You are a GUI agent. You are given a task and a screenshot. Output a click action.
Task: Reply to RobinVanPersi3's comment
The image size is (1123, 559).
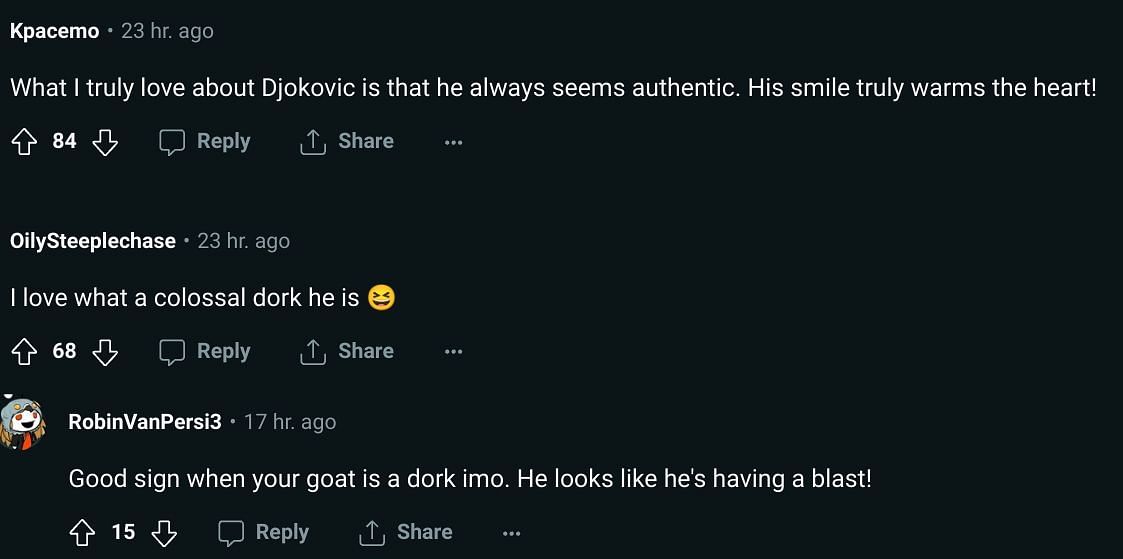(264, 533)
